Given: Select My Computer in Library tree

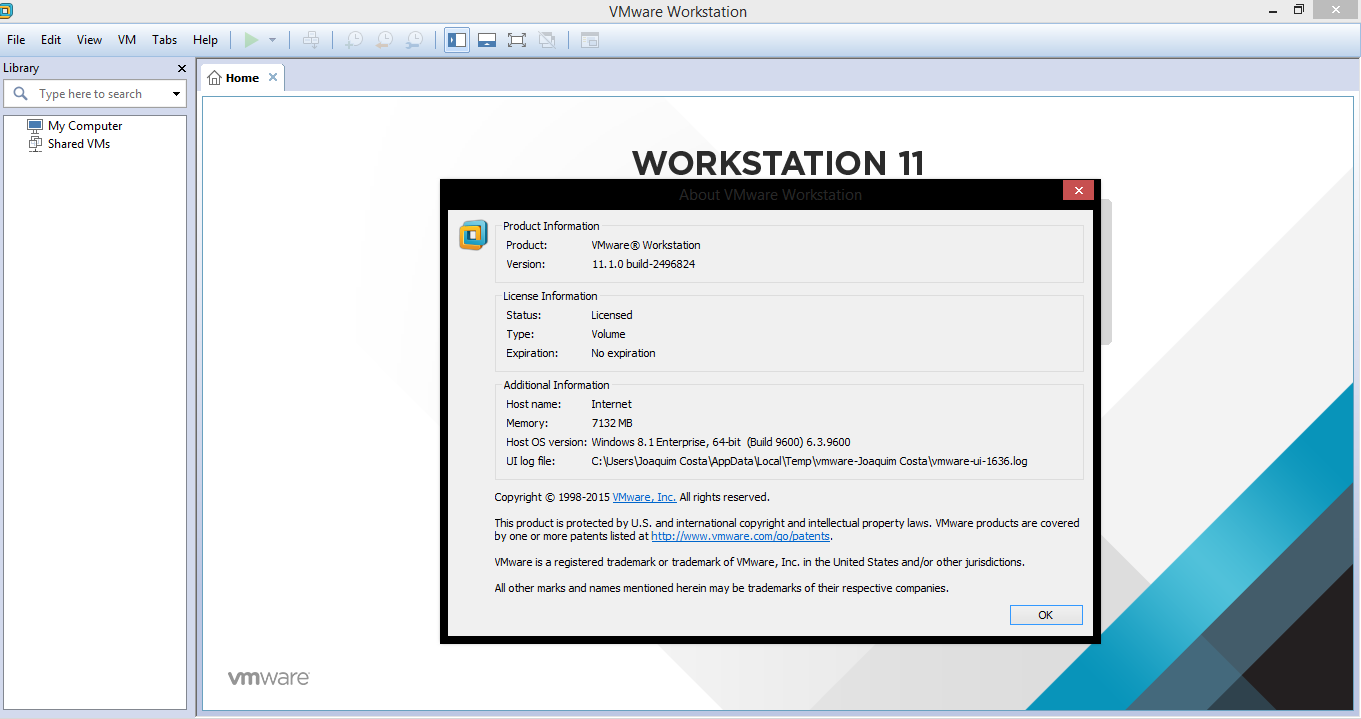Looking at the screenshot, I should pyautogui.click(x=85, y=126).
